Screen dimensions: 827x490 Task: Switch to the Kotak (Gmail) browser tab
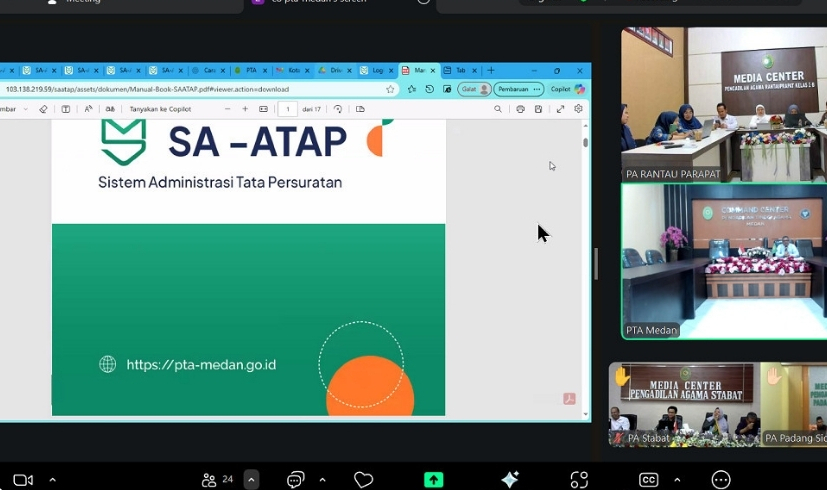[293, 70]
